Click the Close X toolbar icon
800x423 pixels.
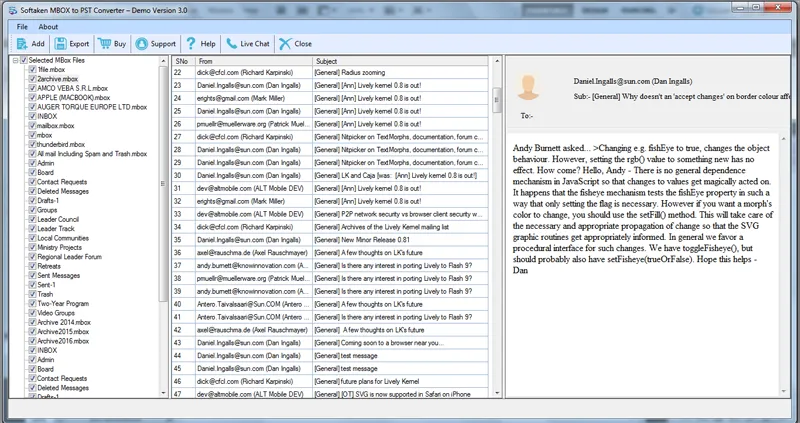(x=285, y=44)
